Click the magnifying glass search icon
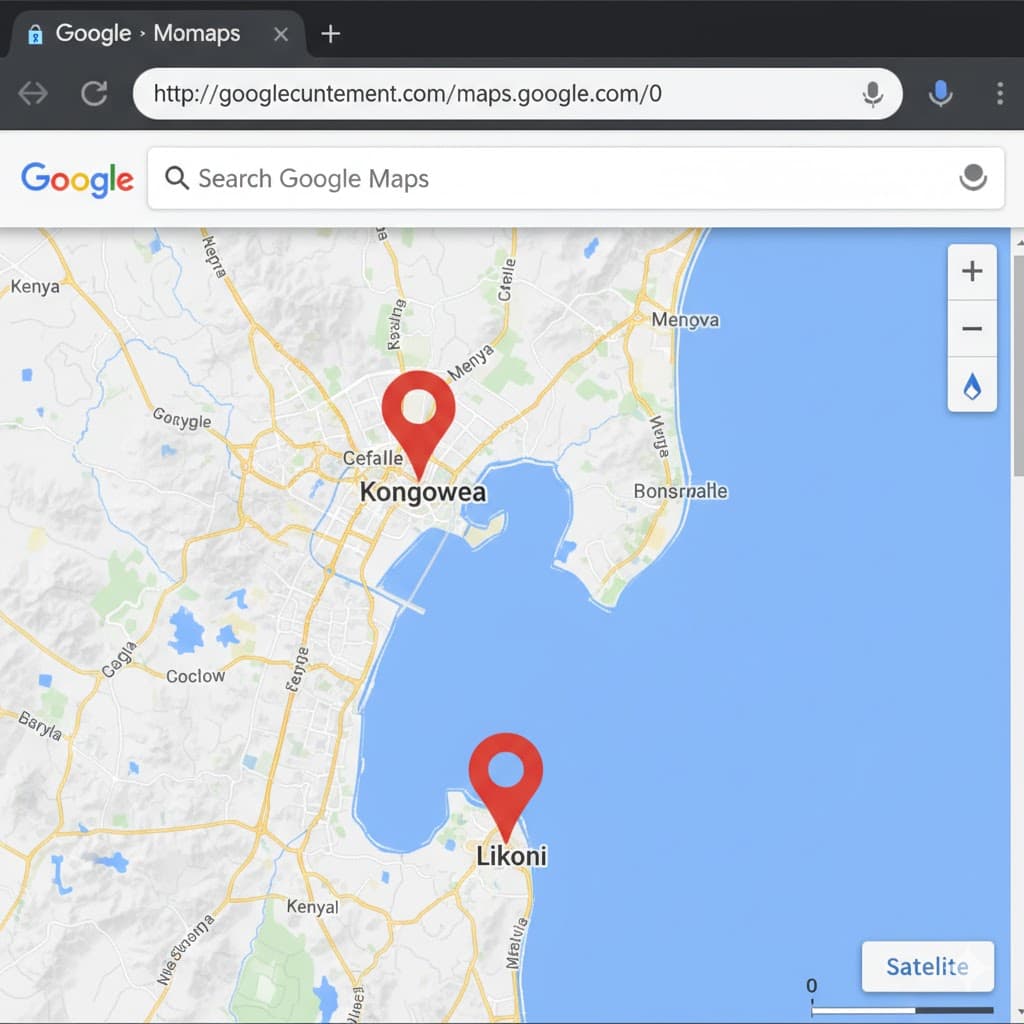 [x=177, y=179]
